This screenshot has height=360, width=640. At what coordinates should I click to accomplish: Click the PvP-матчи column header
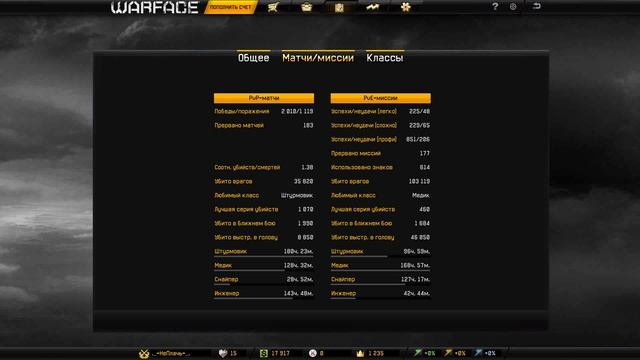click(x=264, y=98)
